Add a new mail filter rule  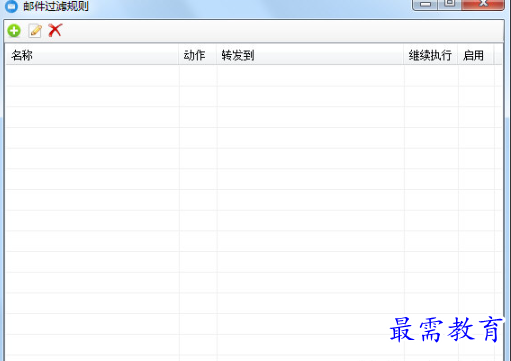[x=14, y=31]
